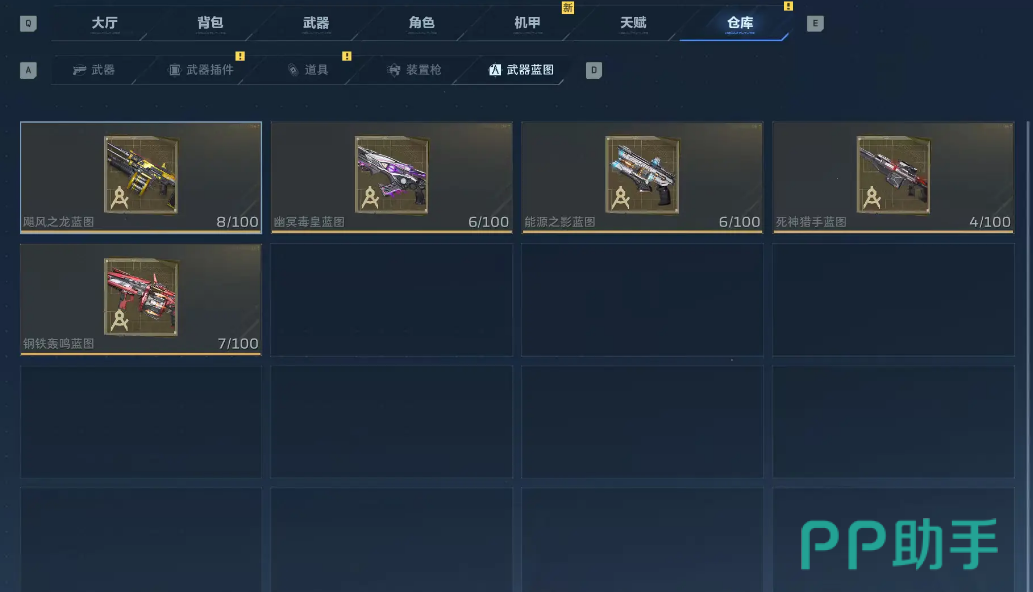The image size is (1033, 592).
Task: Select the 死神猎手蓝图 sniper icon
Action: click(x=893, y=175)
